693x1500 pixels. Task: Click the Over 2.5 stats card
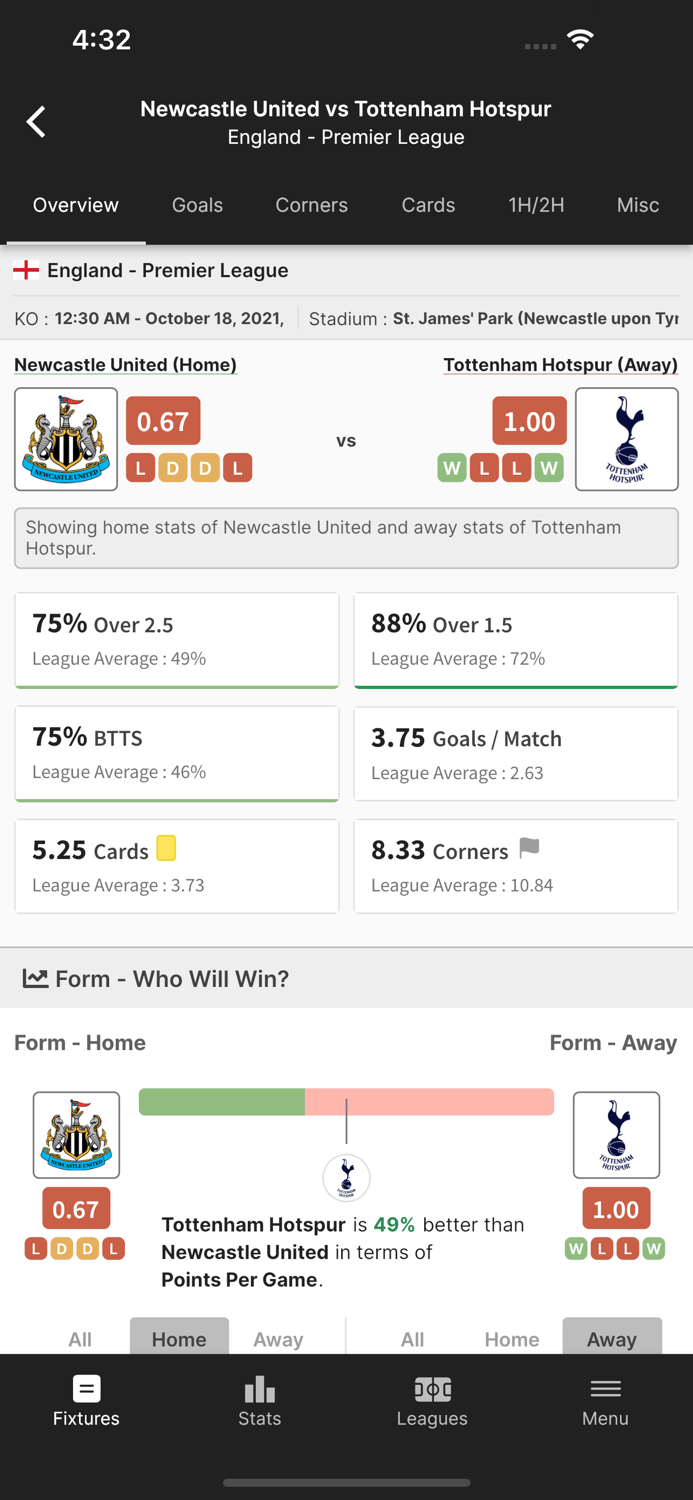177,640
